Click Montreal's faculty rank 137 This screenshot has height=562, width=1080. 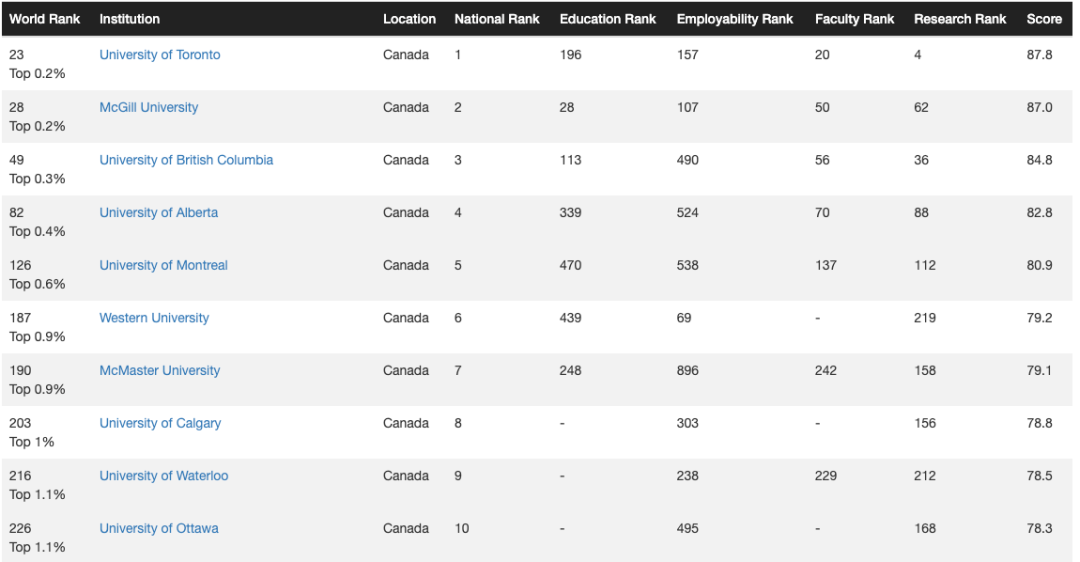(x=826, y=265)
